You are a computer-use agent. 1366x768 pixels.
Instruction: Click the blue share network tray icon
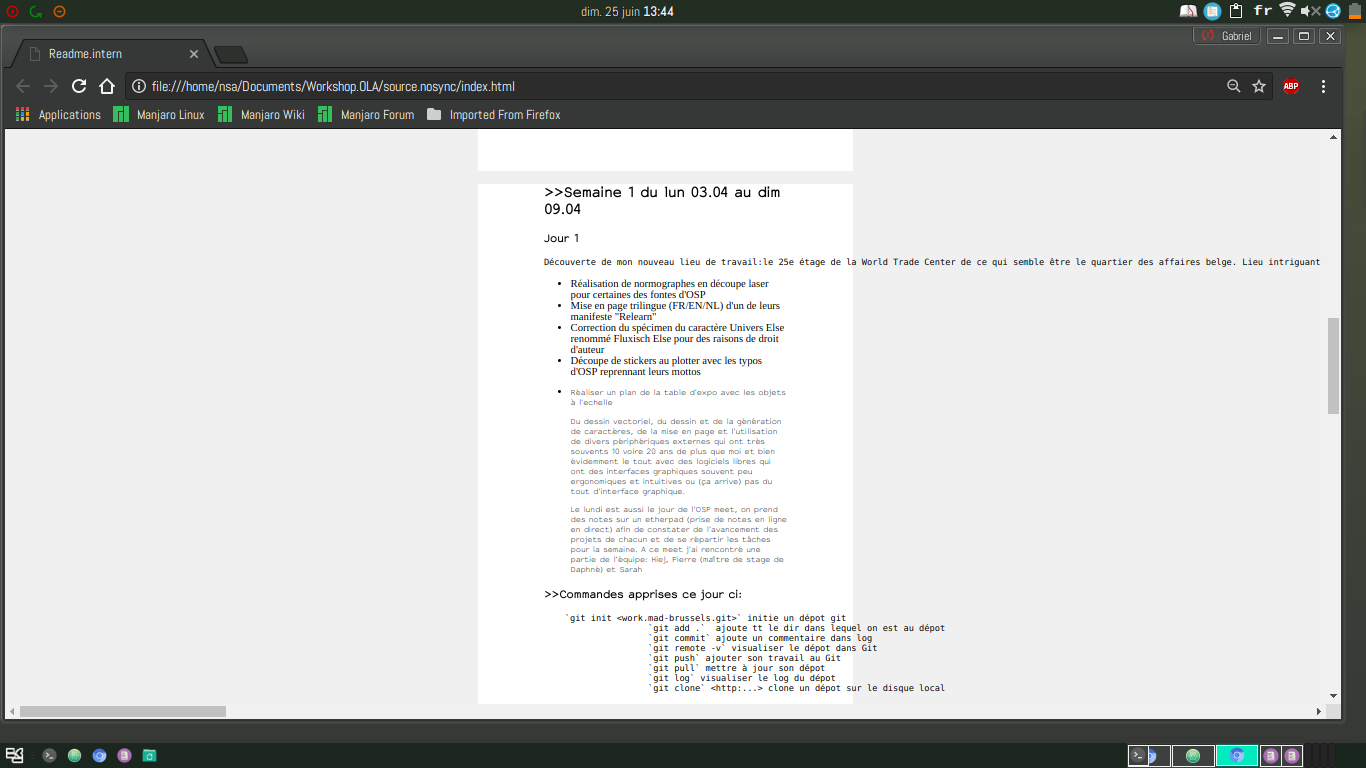pos(1333,11)
